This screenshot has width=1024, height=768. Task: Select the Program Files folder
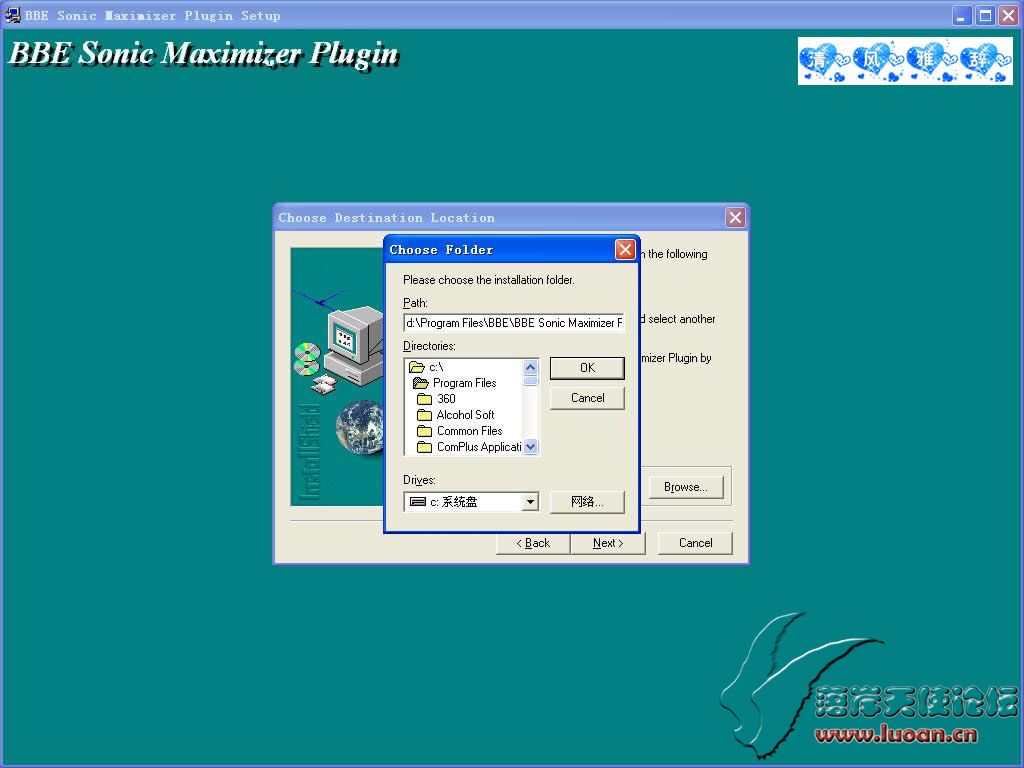click(464, 383)
